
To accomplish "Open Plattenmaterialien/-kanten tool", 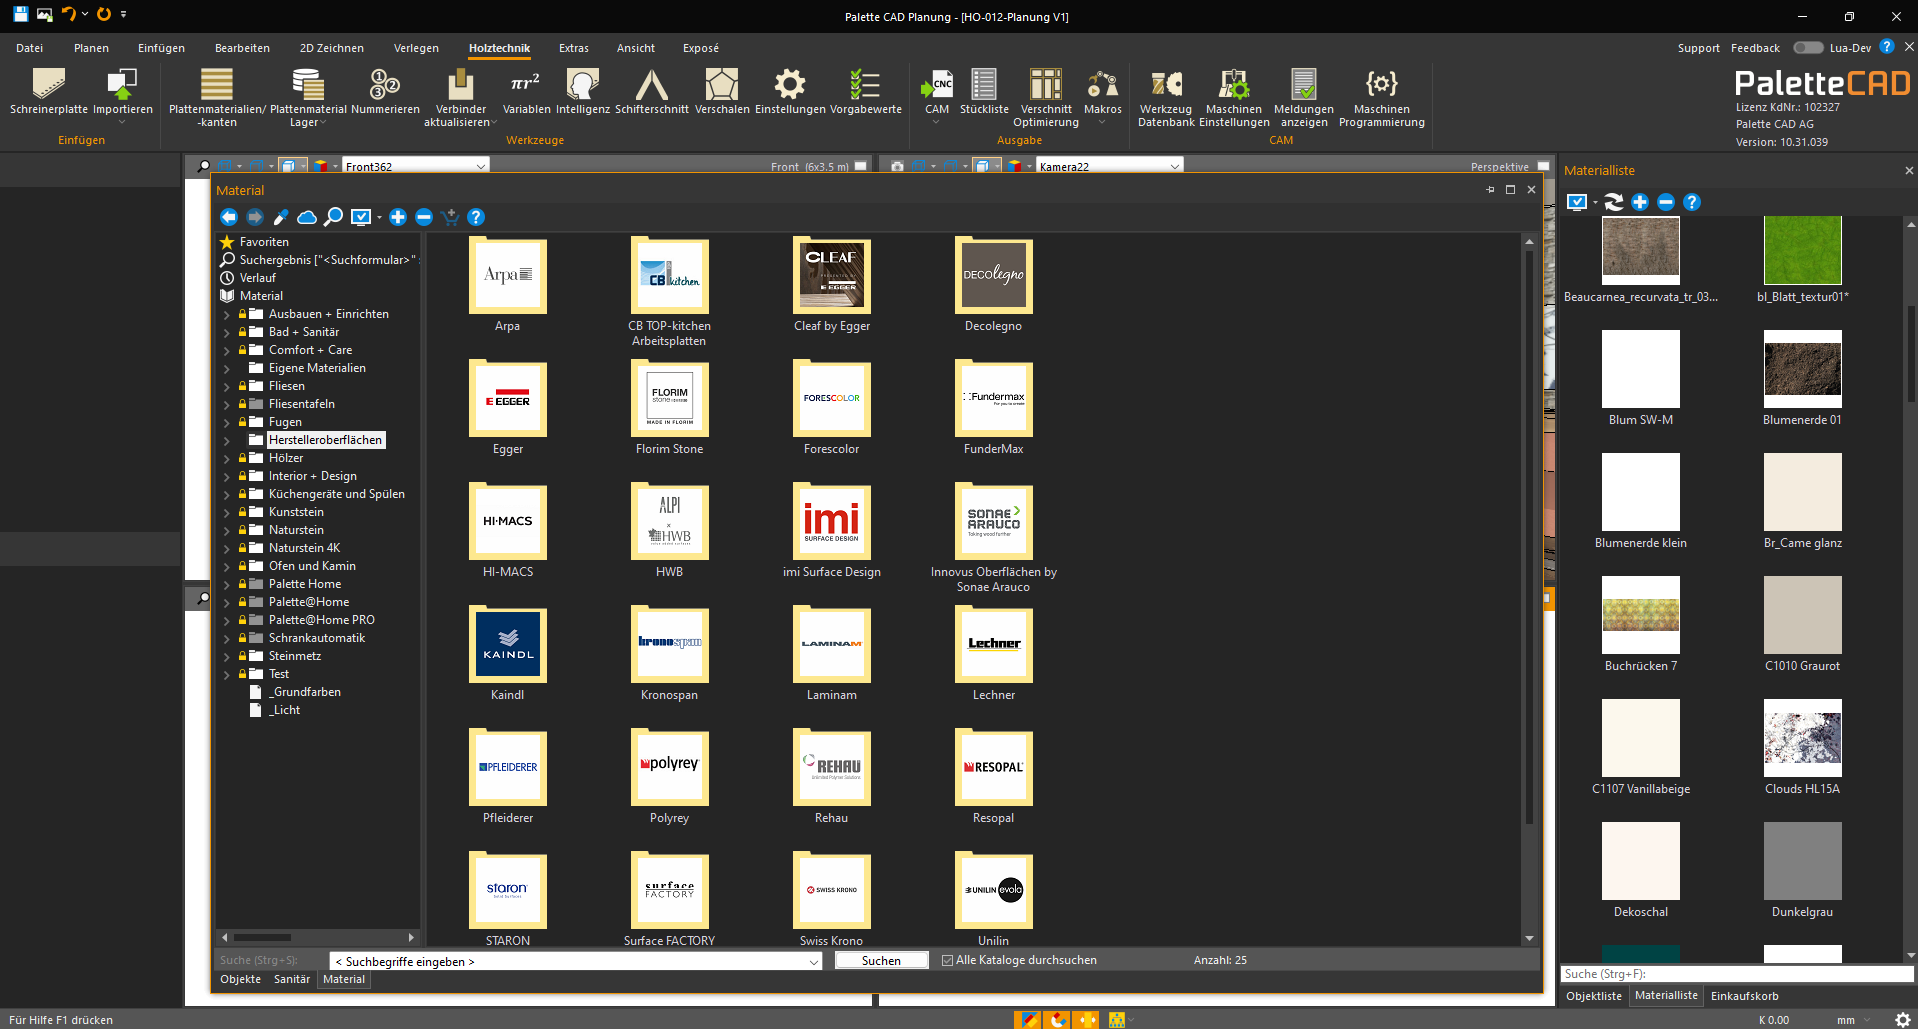I will click(x=217, y=98).
